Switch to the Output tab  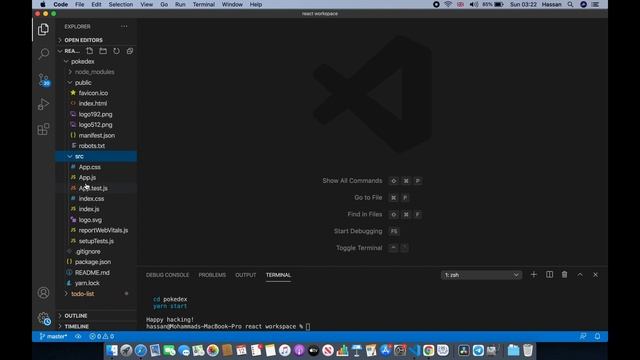point(246,275)
